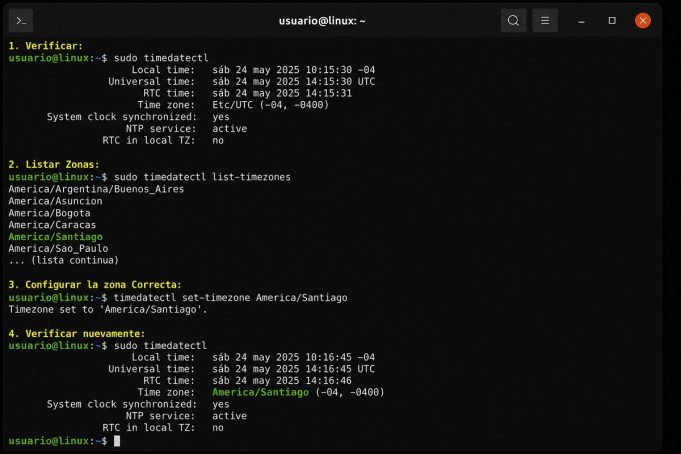Place cursor at the final empty prompt
This screenshot has height=454, width=681.
coord(117,441)
